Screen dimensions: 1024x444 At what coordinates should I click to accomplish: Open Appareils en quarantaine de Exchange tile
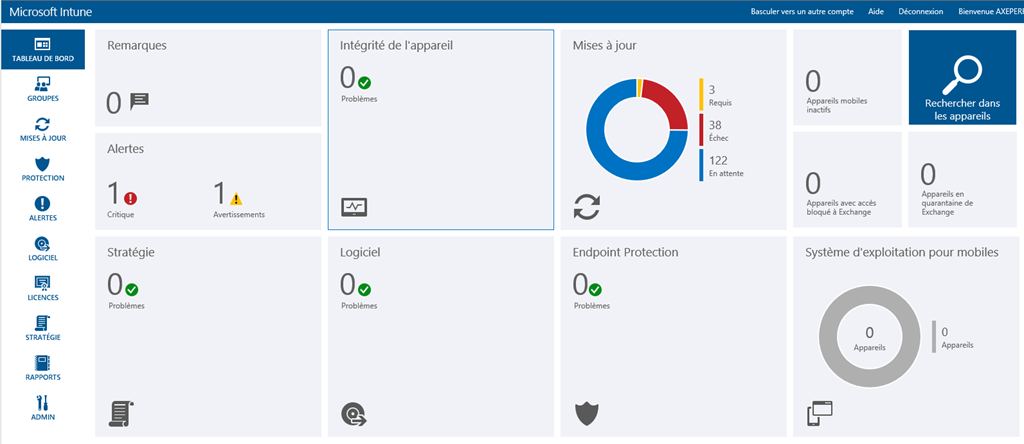point(963,180)
